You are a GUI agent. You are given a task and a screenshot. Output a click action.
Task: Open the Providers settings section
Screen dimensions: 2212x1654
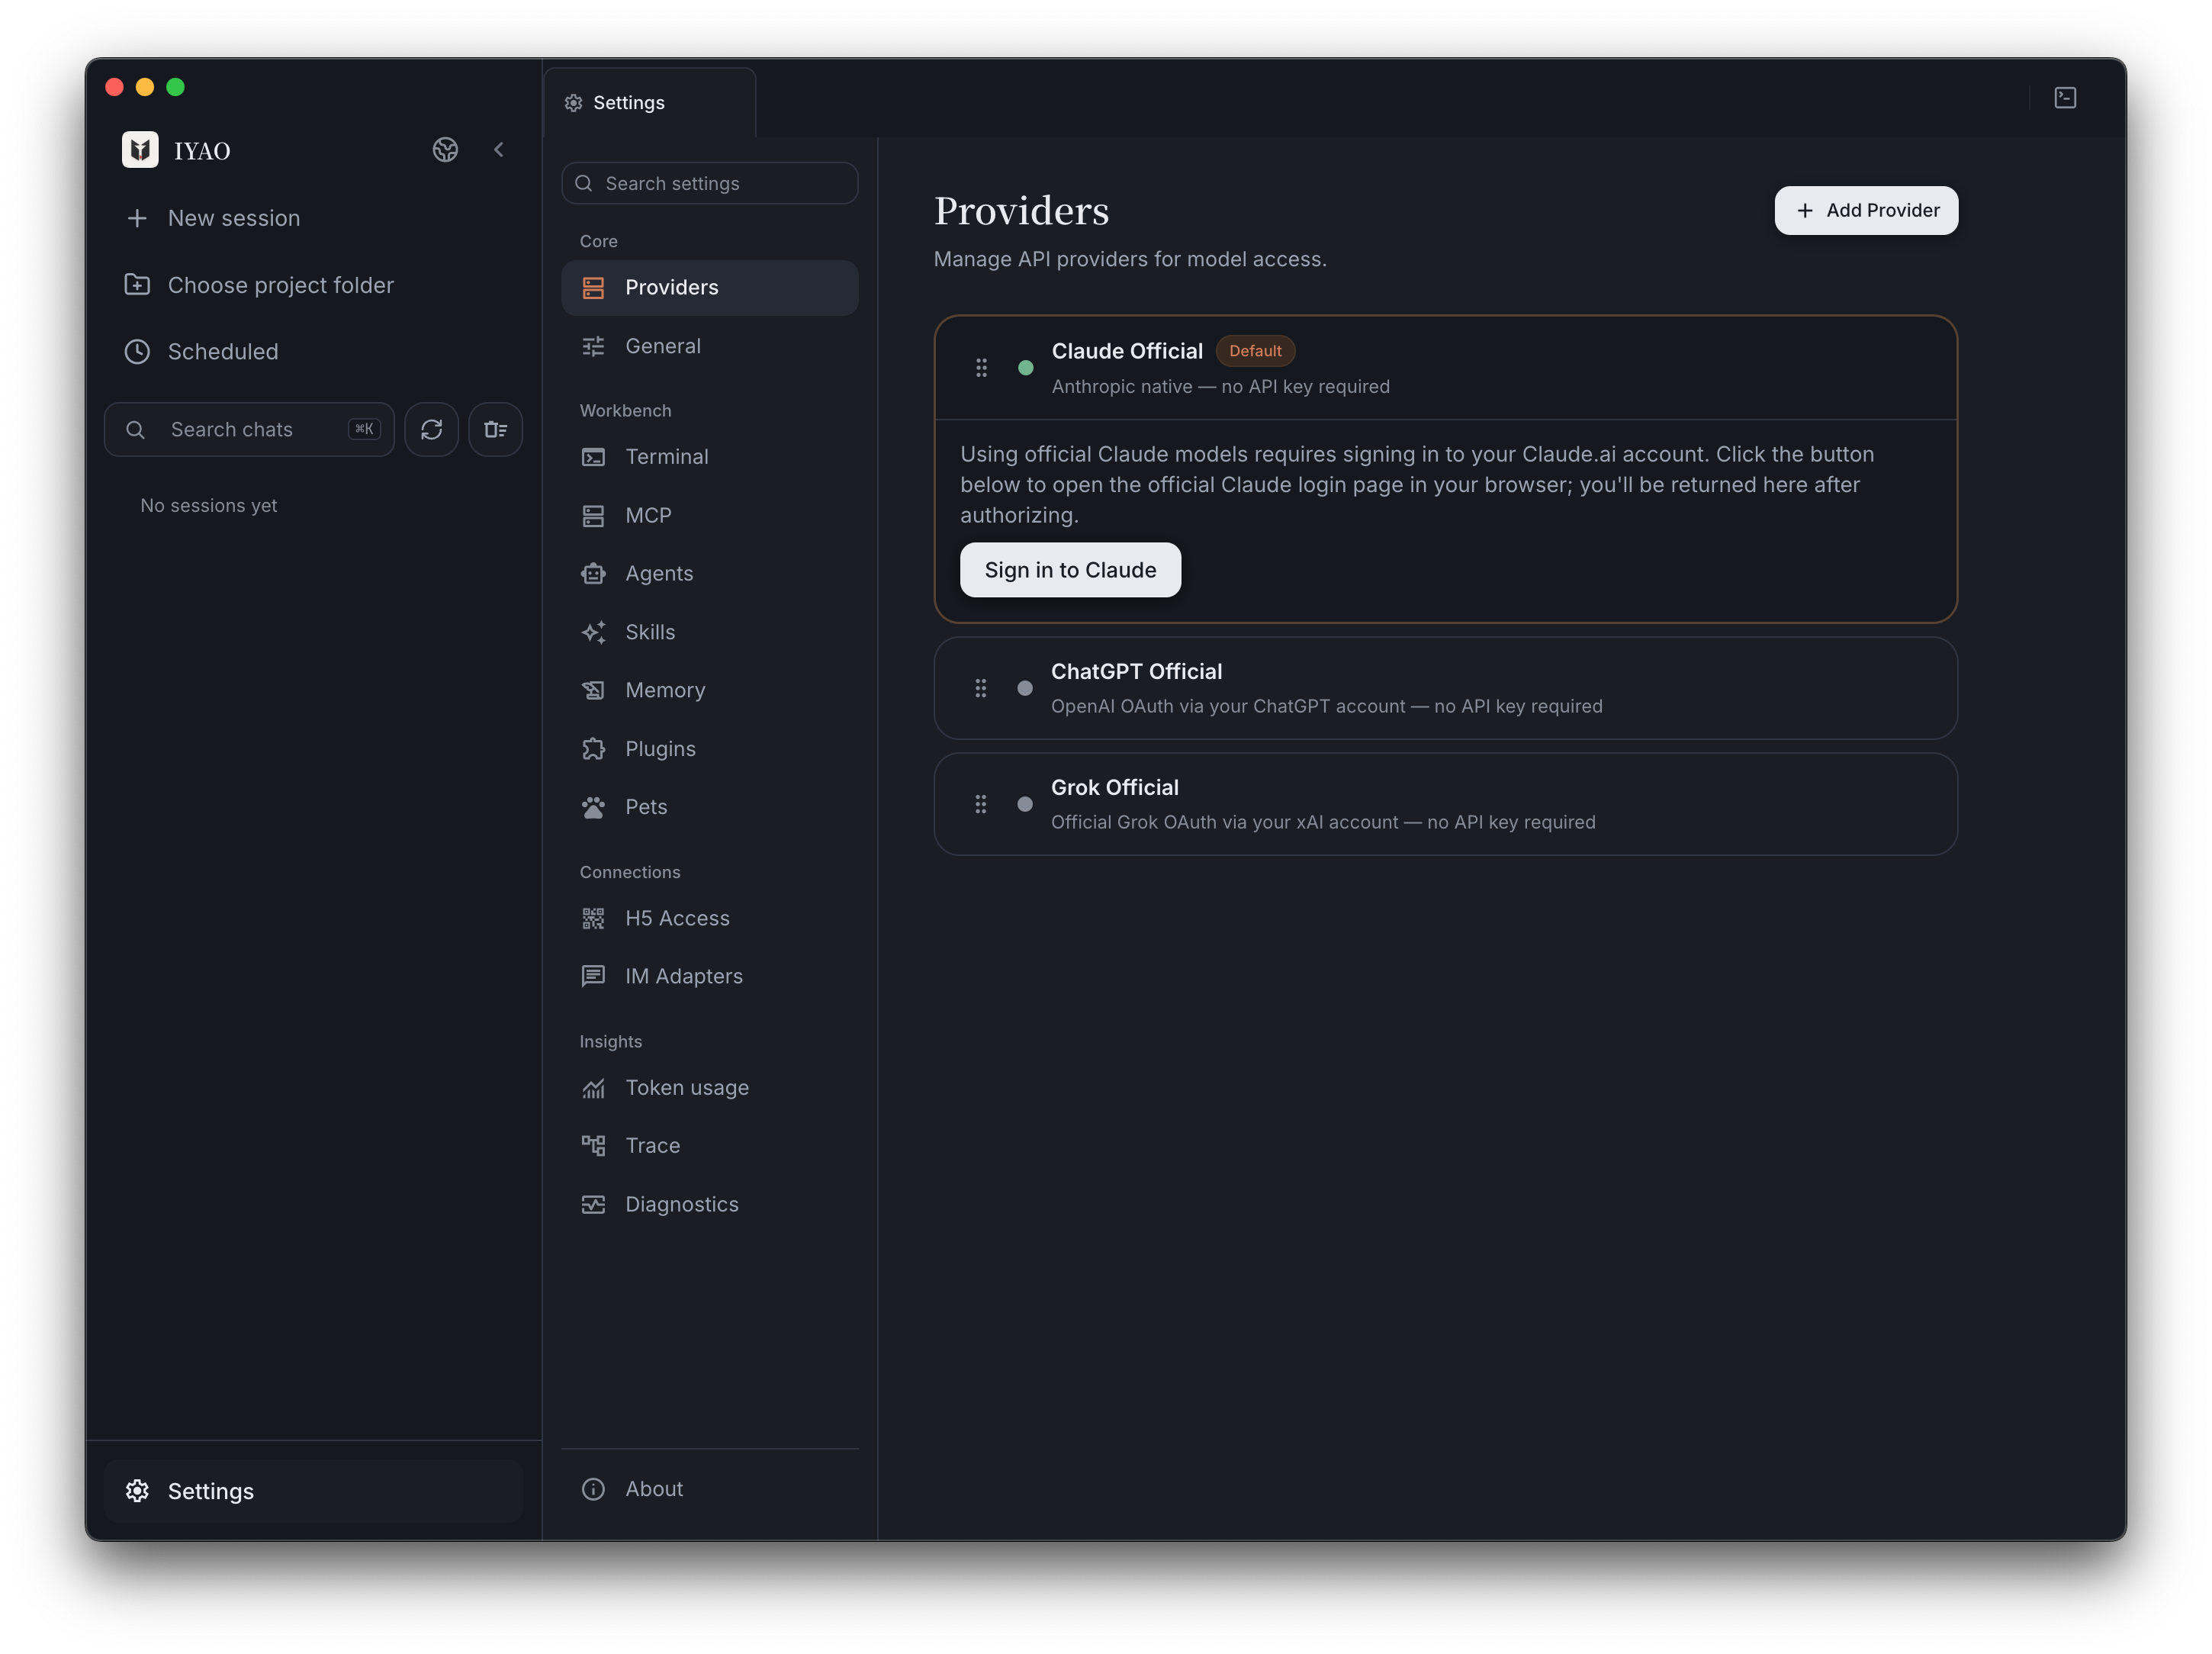pos(710,288)
